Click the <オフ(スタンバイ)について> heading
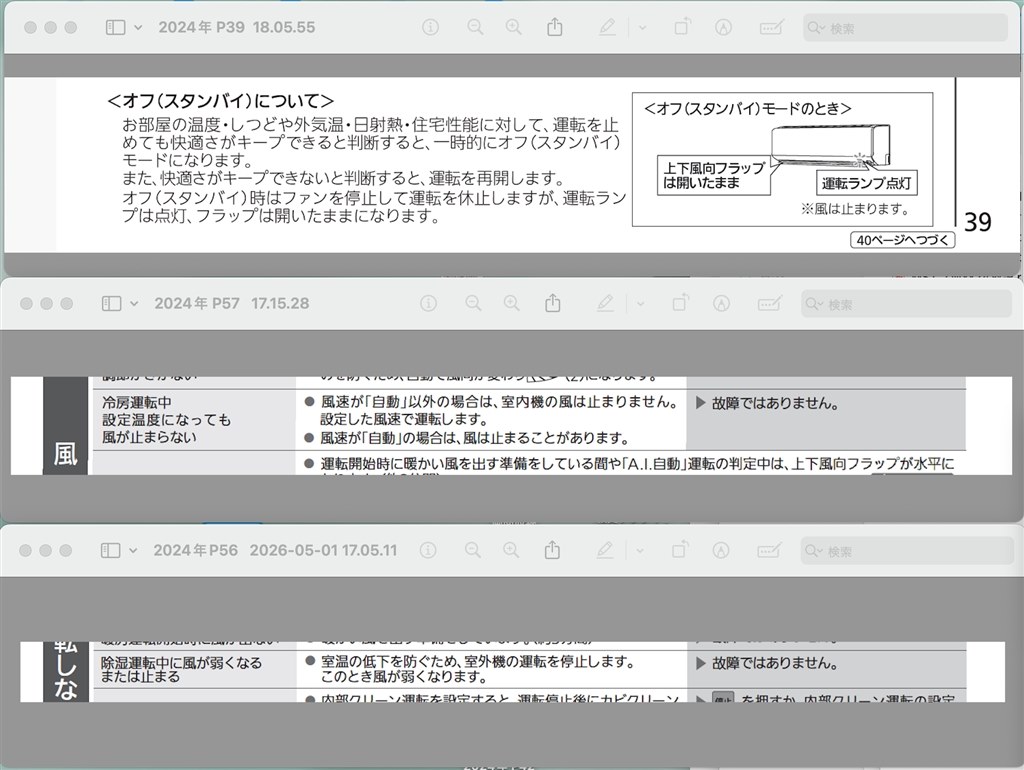This screenshot has width=1024, height=770. pyautogui.click(x=221, y=101)
